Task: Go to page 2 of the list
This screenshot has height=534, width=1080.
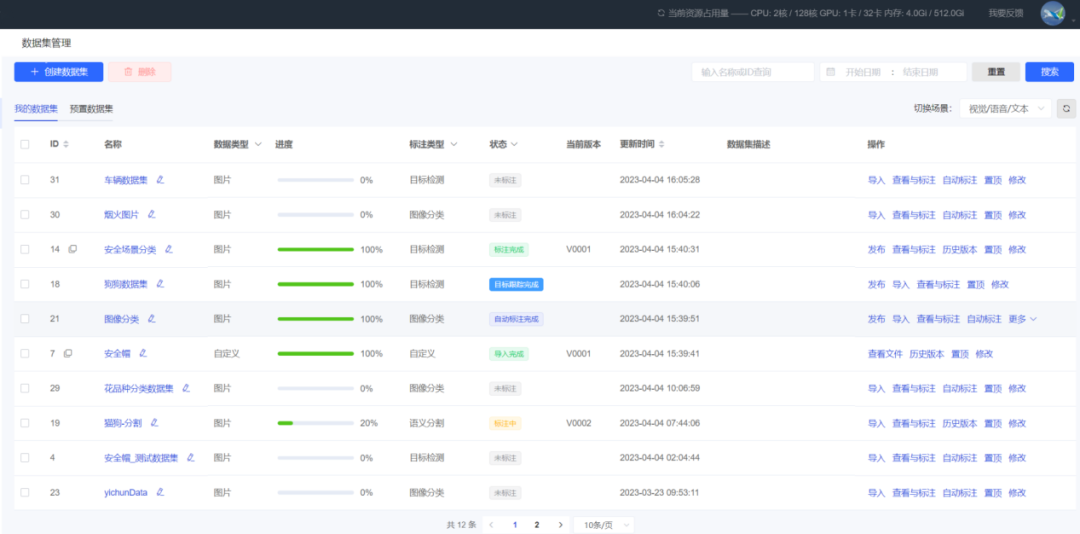Action: [x=537, y=525]
